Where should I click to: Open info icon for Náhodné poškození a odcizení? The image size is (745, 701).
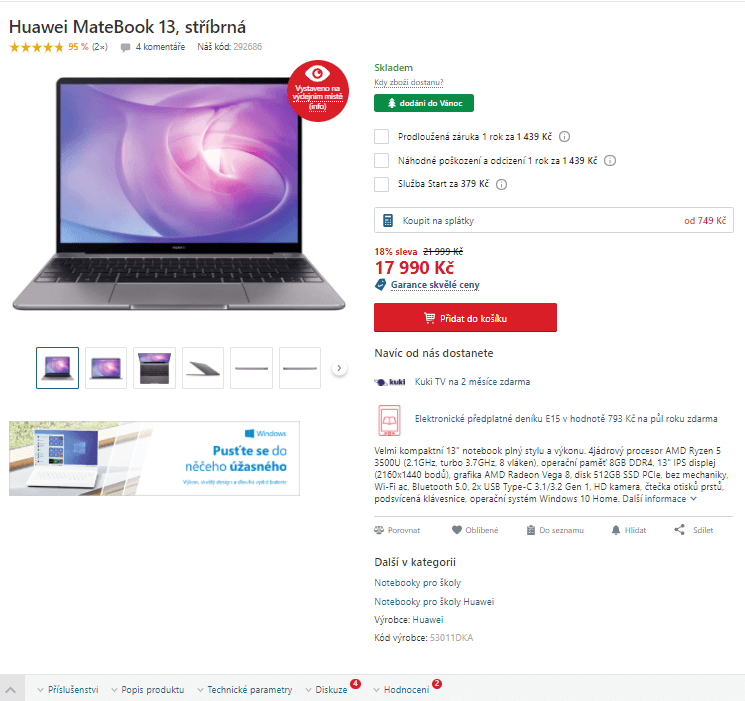tap(610, 161)
